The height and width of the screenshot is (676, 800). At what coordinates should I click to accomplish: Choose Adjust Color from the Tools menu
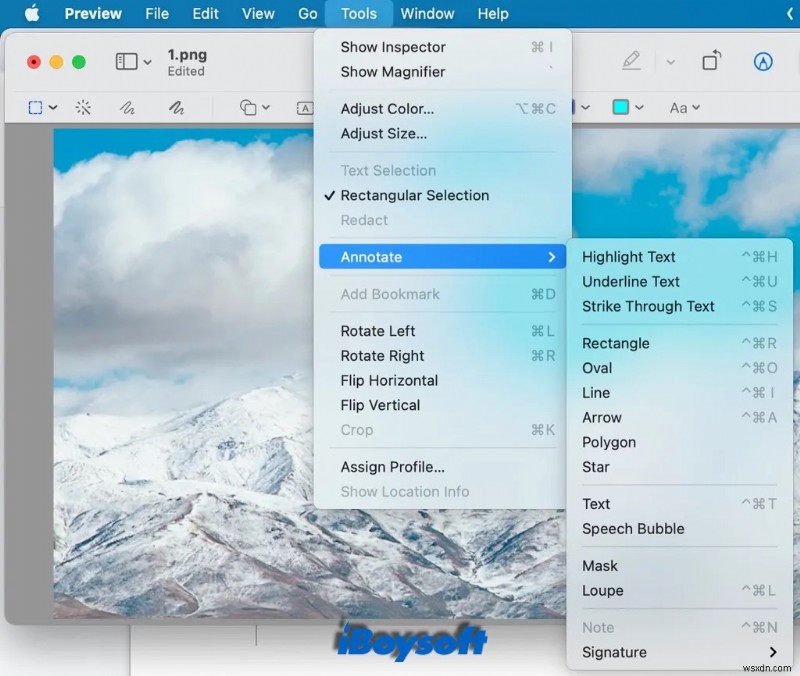coord(388,108)
